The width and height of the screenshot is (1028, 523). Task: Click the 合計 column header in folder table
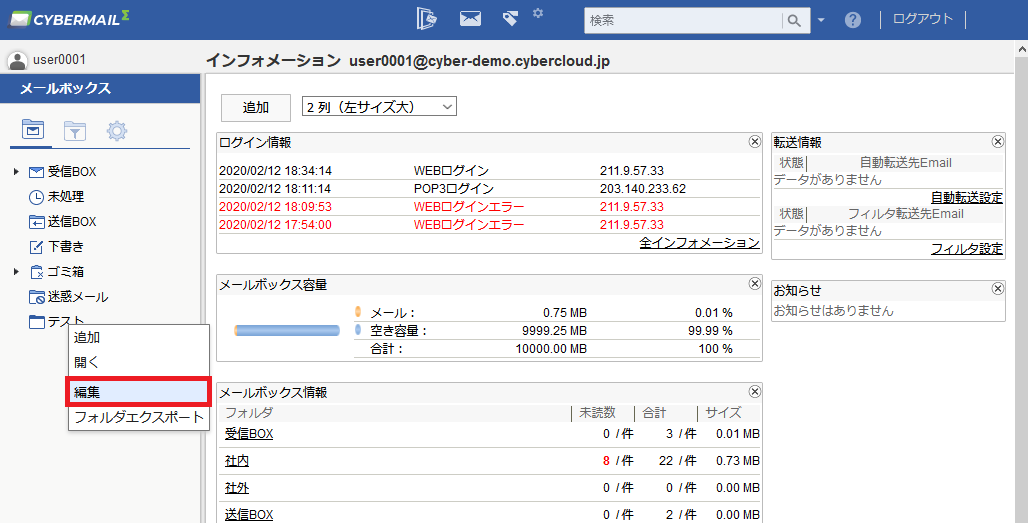click(x=654, y=413)
